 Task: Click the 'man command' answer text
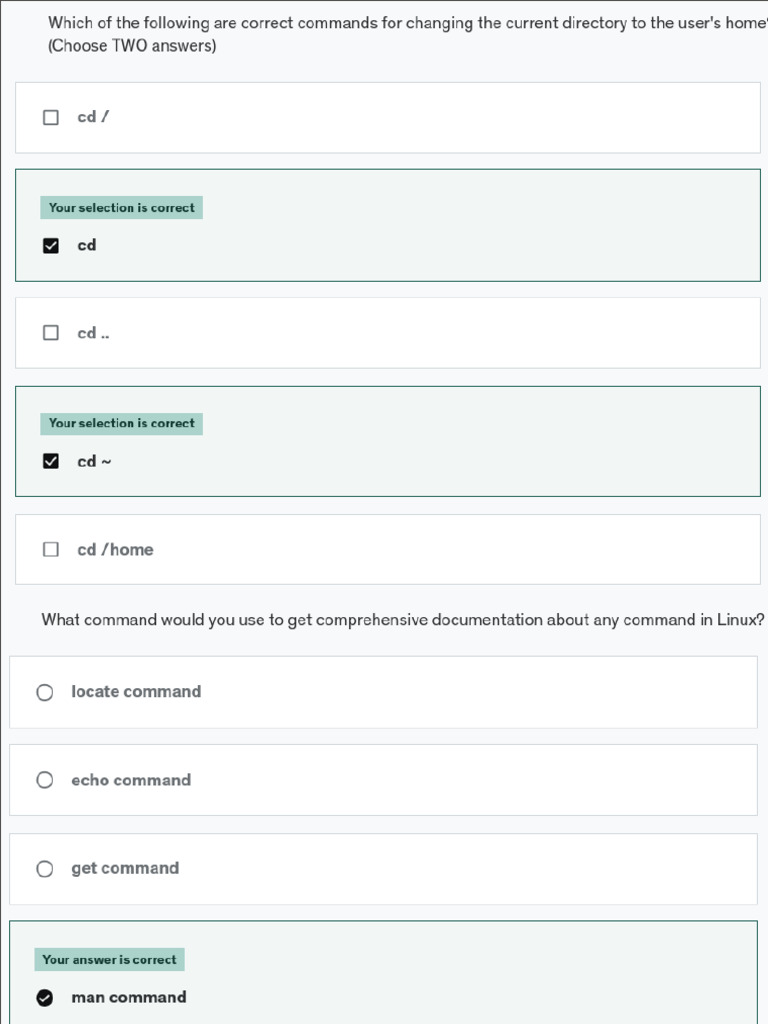point(129,997)
